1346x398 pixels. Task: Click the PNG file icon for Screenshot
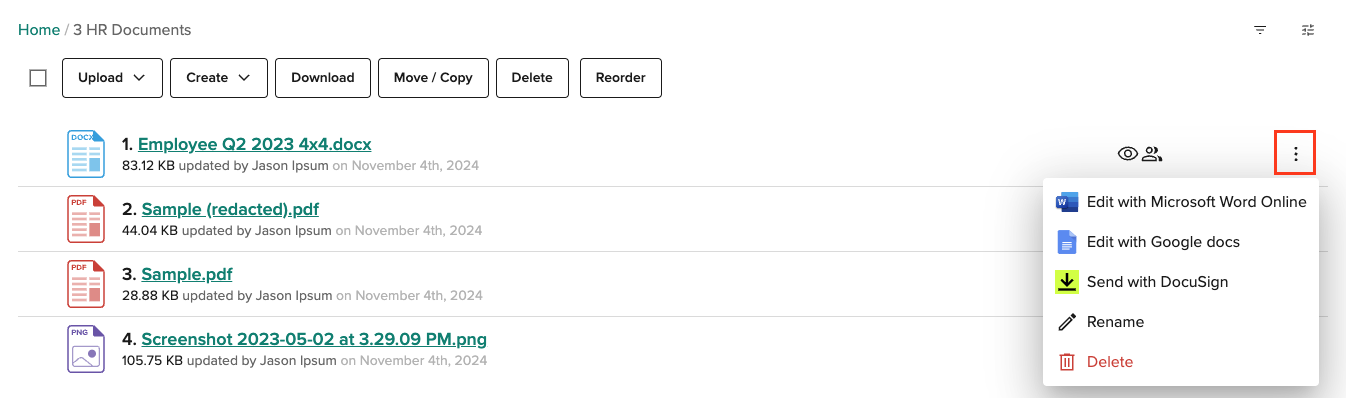85,349
